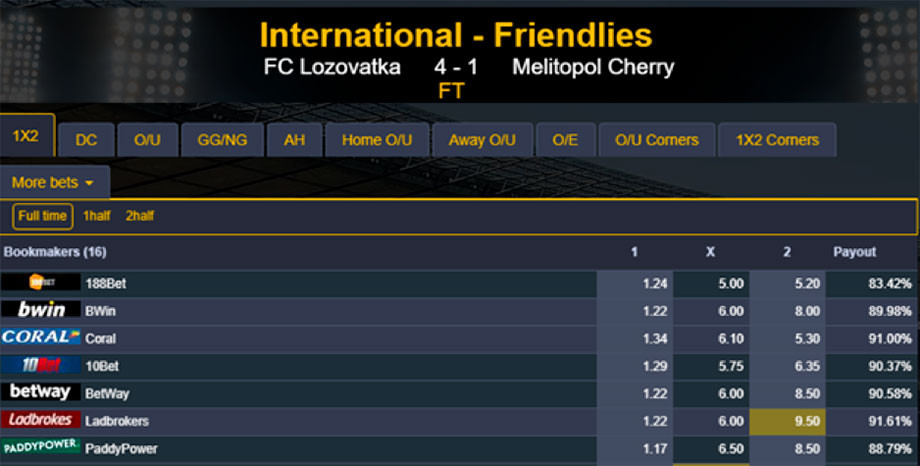Click the 188Bet bookmaker logo
The image size is (920, 466).
[41, 283]
